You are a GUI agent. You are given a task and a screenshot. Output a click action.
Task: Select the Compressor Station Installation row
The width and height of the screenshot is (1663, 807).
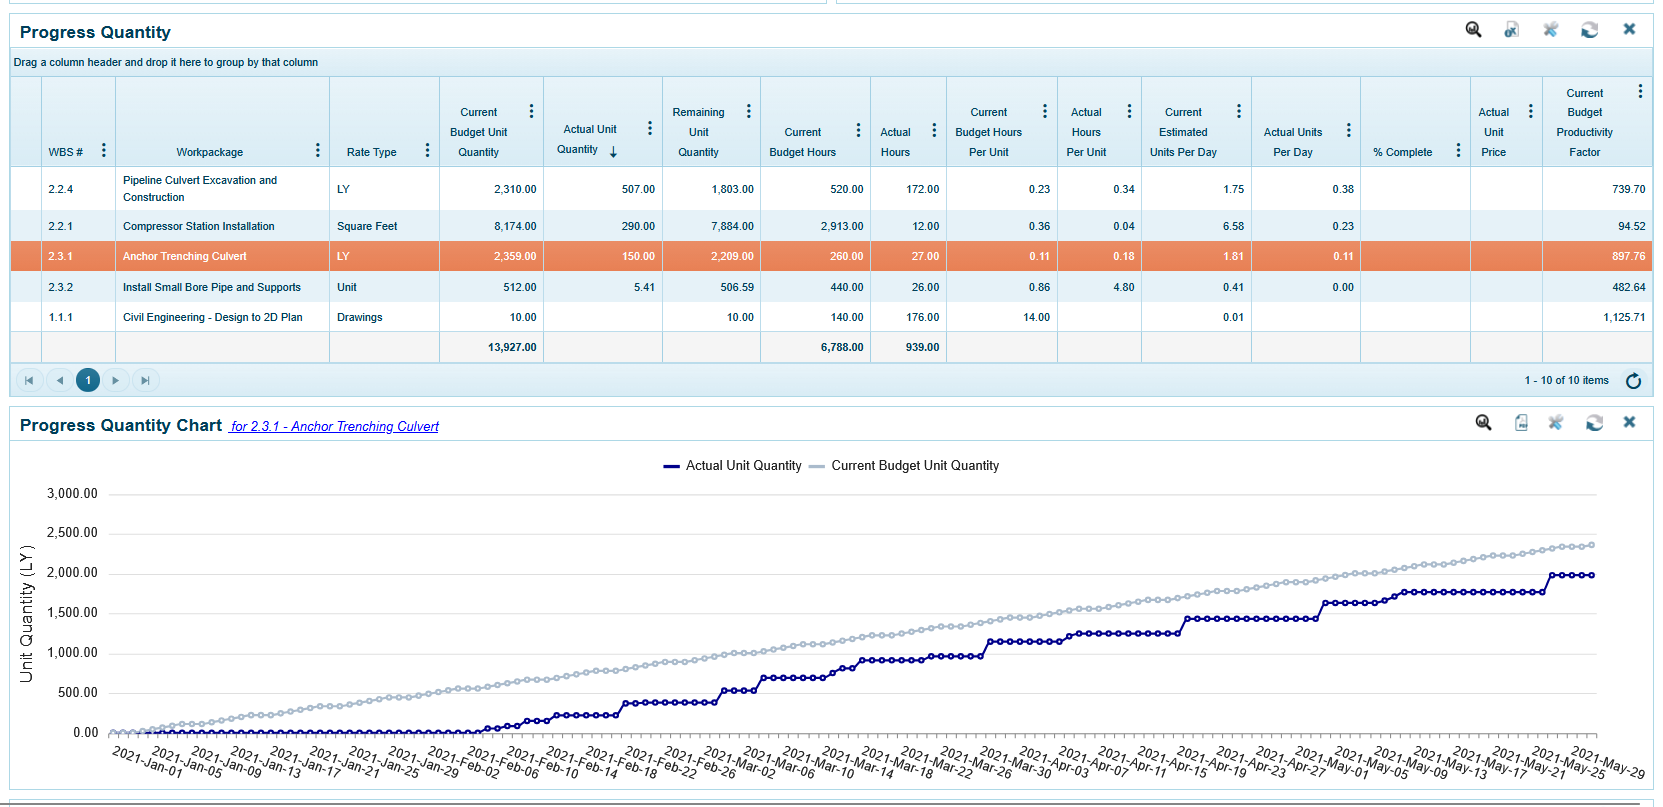tap(198, 226)
